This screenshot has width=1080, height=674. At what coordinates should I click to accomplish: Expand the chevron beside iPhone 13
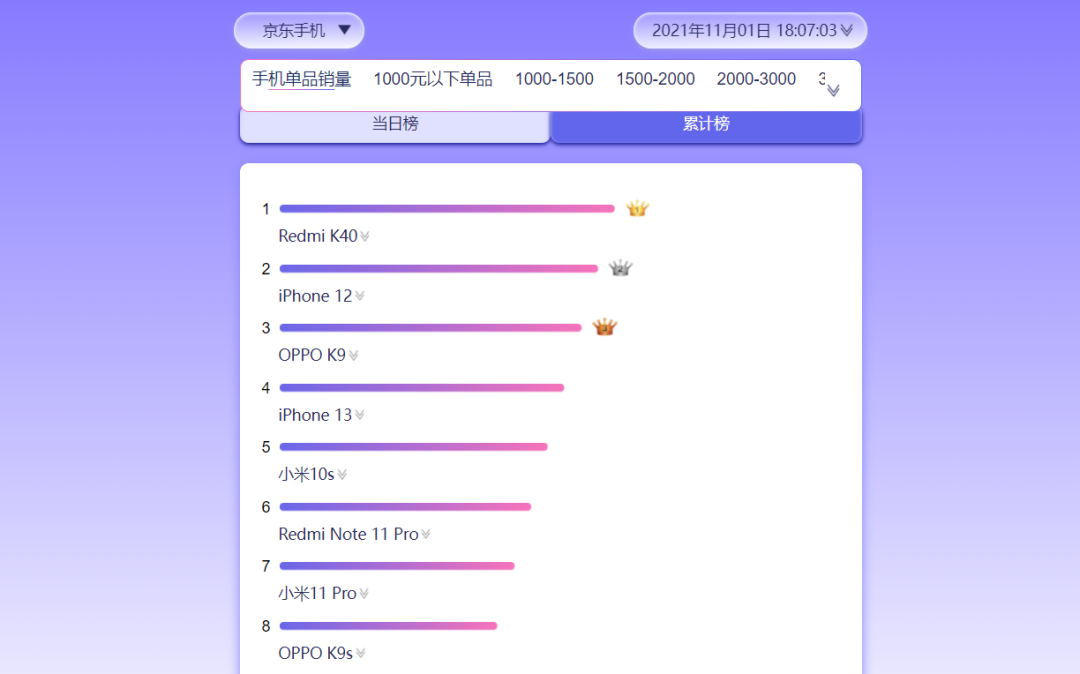pos(360,416)
